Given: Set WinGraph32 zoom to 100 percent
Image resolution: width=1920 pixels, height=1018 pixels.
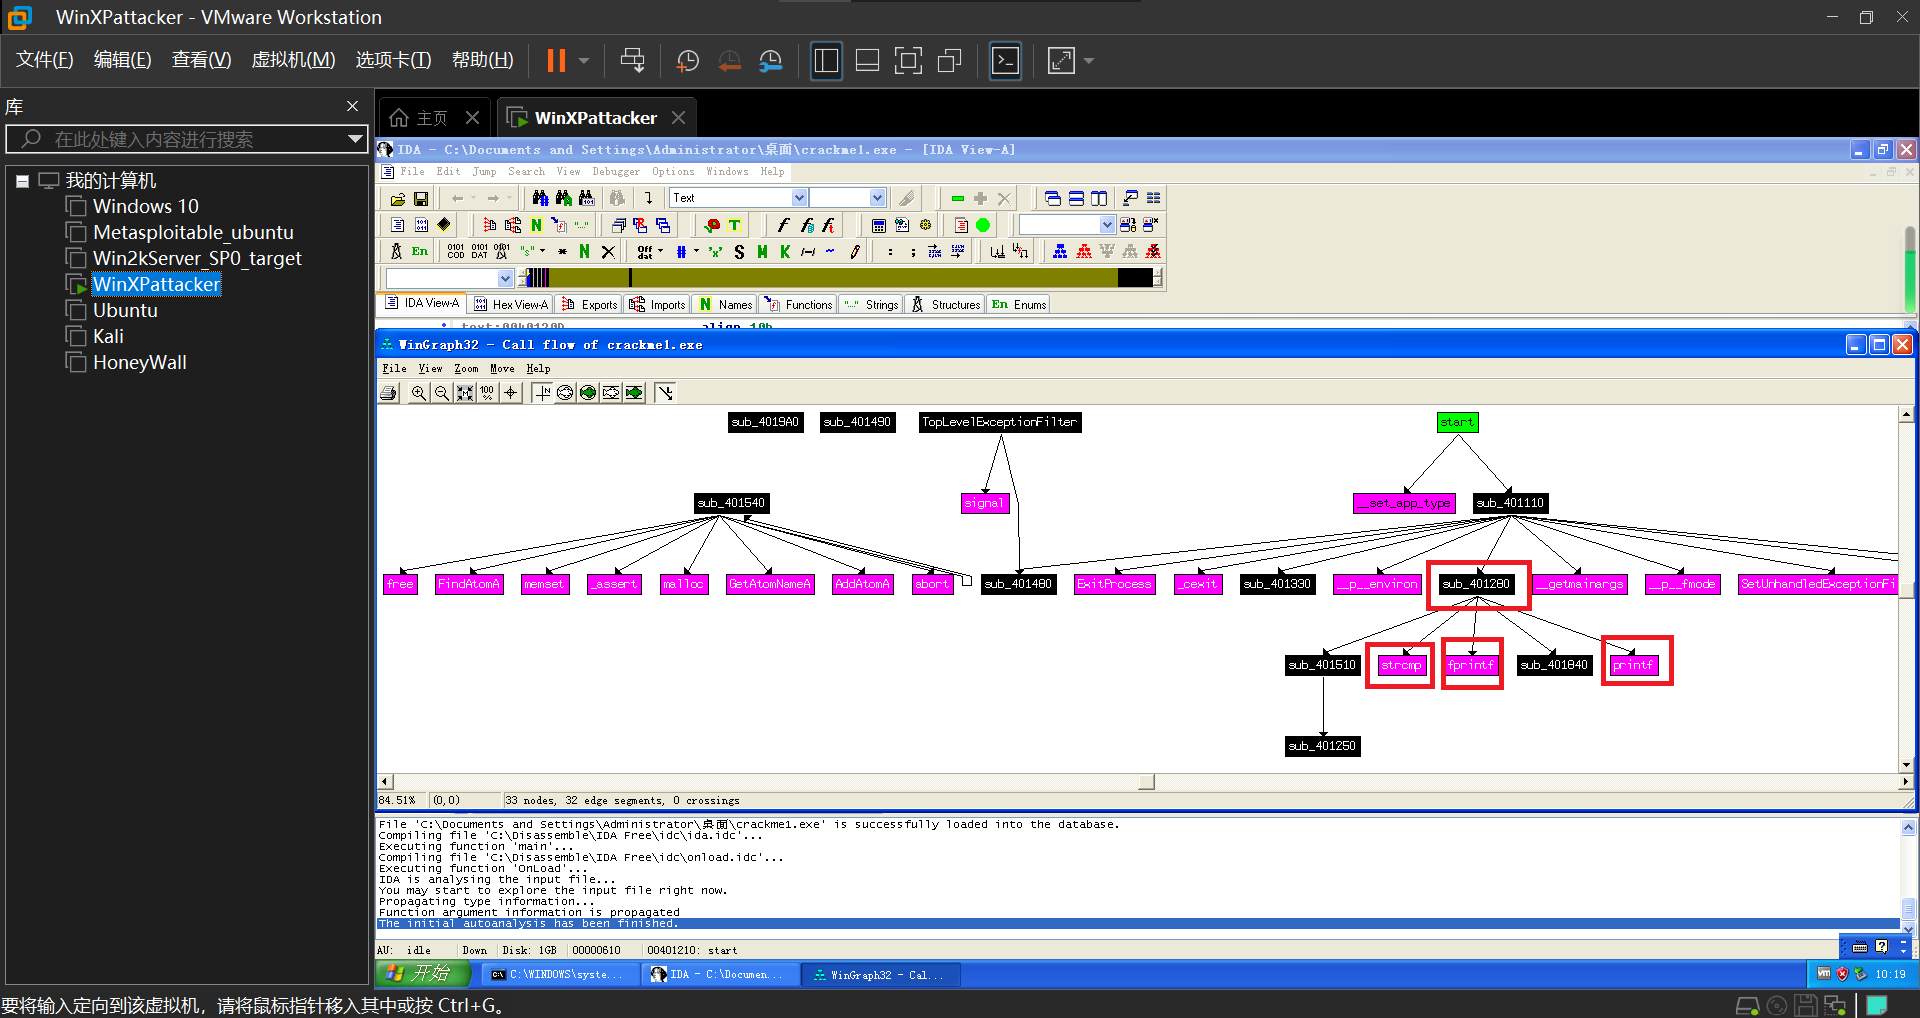Looking at the screenshot, I should [x=487, y=393].
